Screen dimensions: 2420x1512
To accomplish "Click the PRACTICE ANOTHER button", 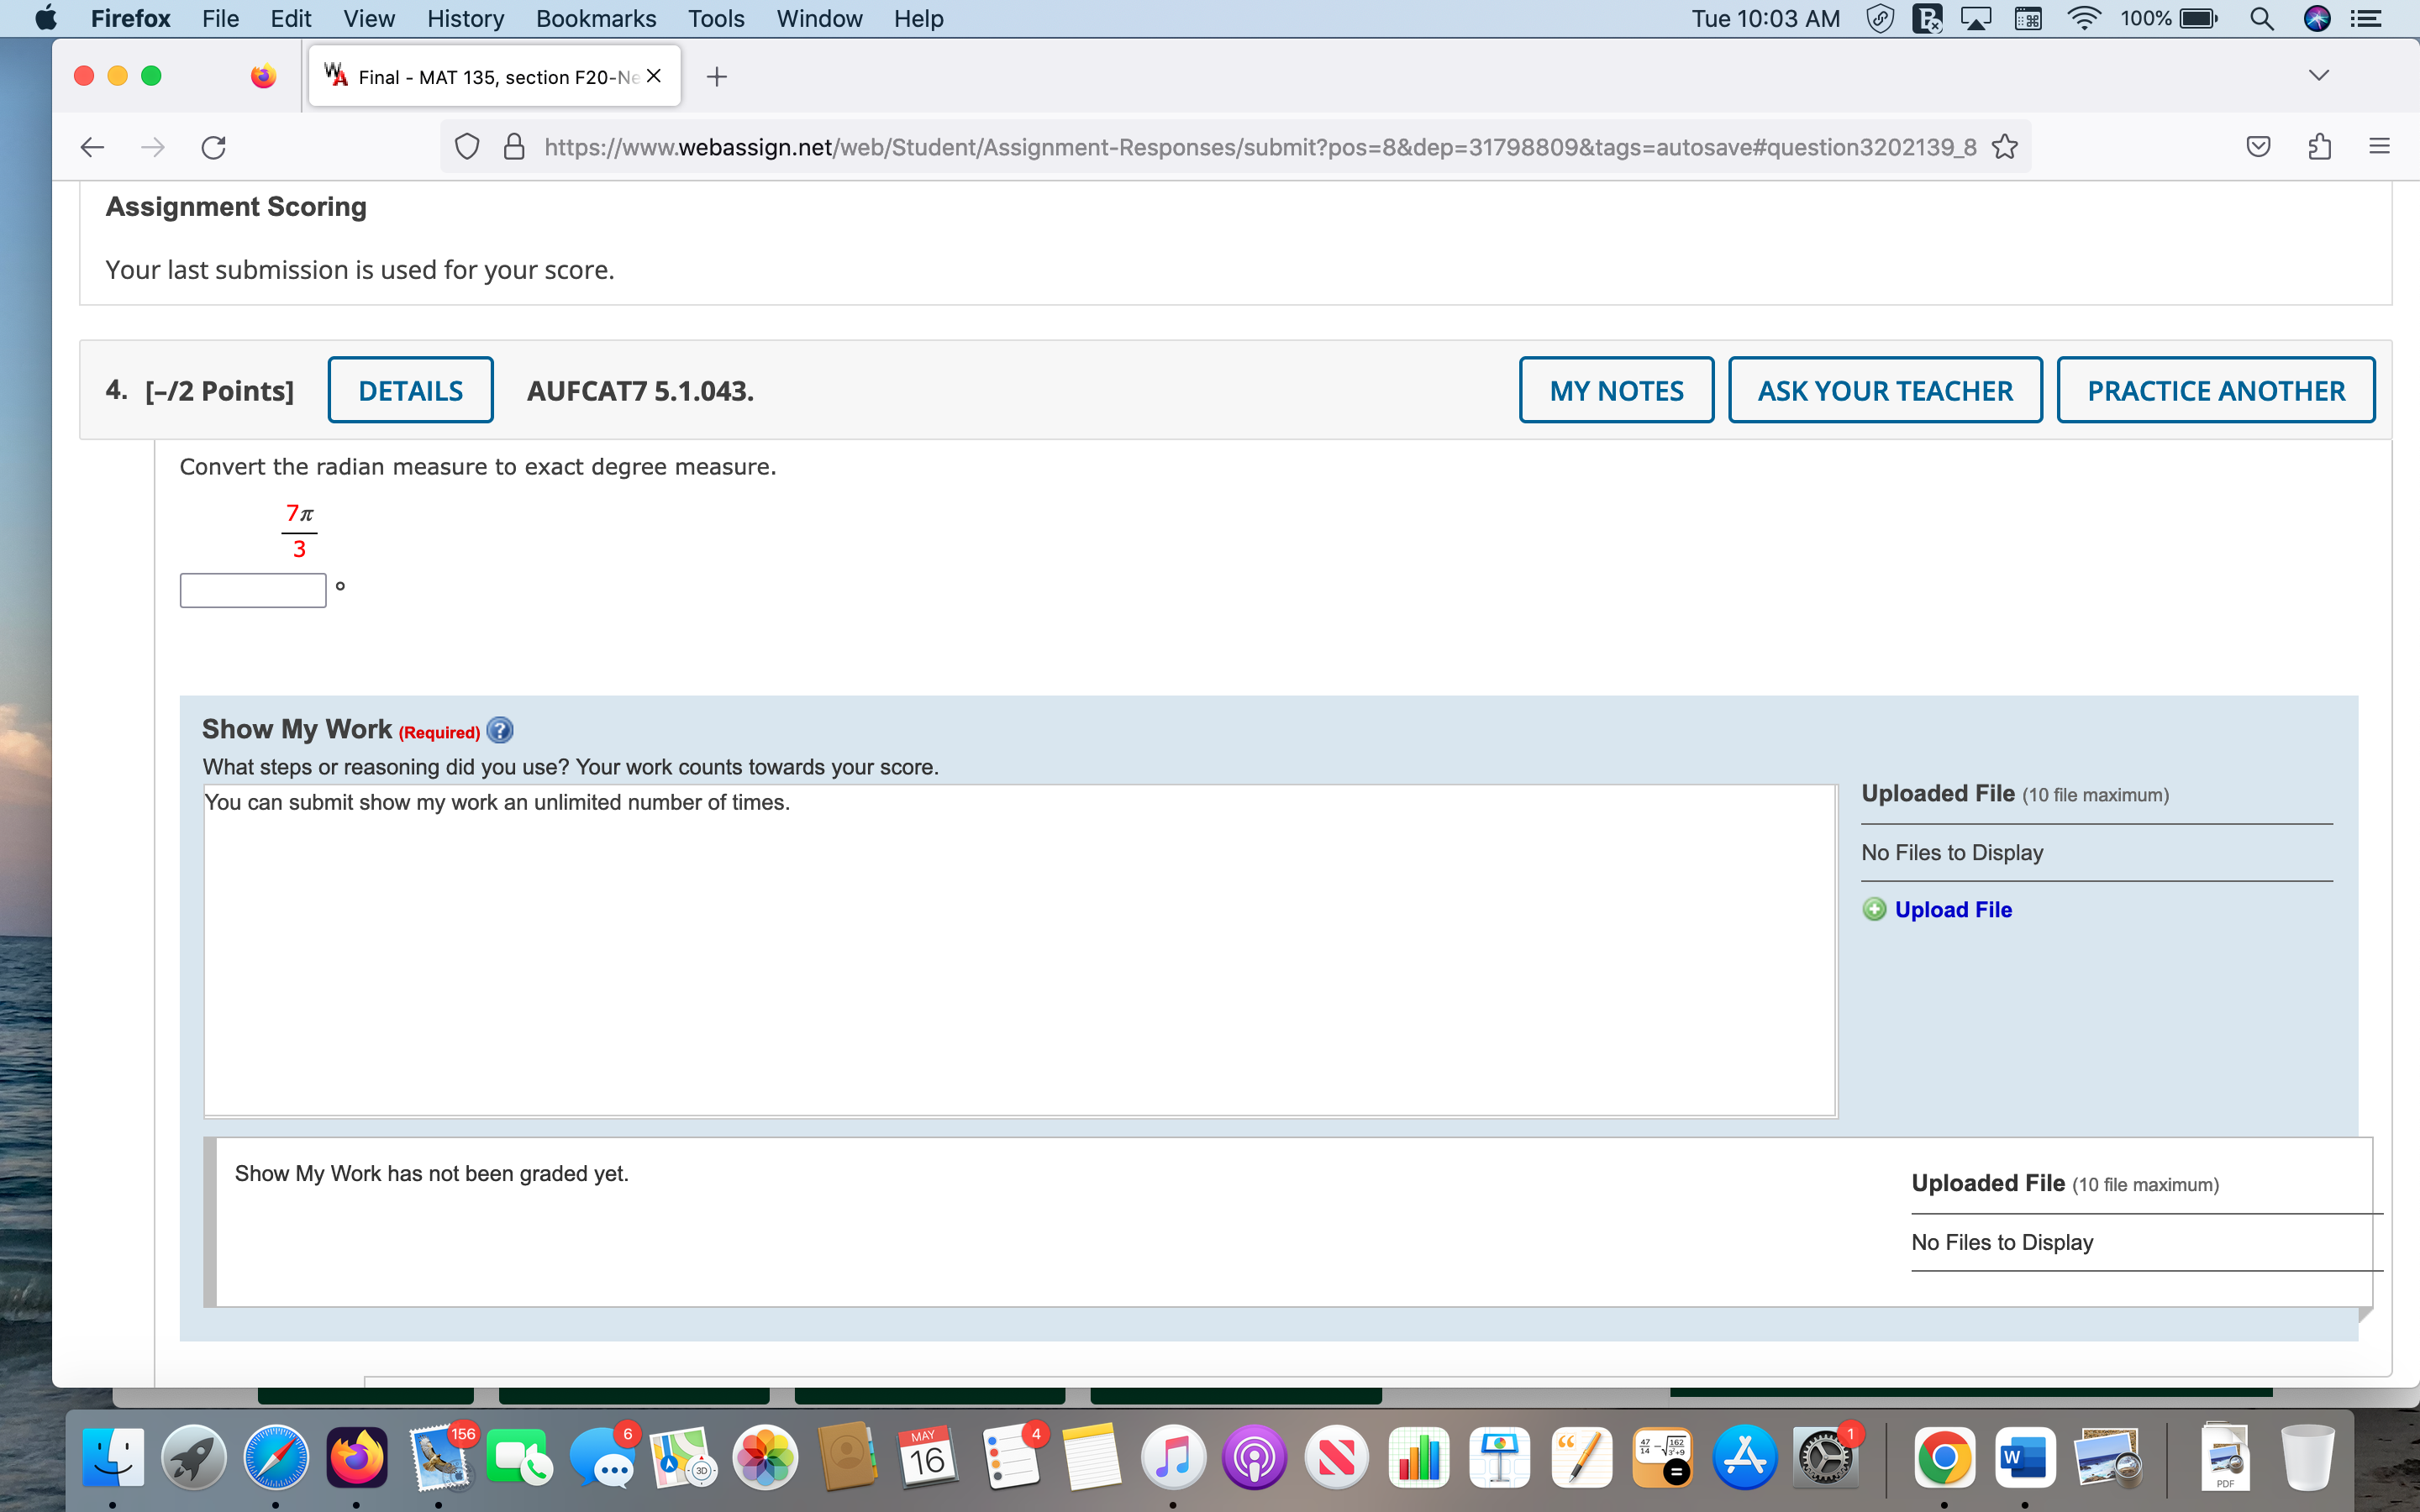I will [x=2216, y=390].
